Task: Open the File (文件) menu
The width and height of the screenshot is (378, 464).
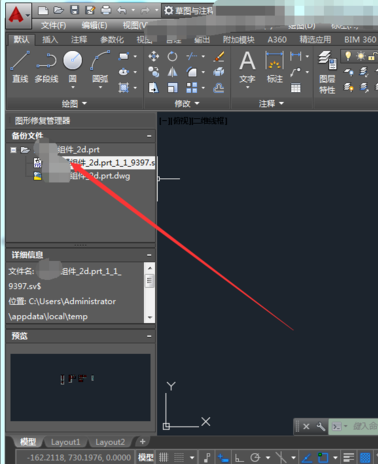Action: [x=53, y=25]
